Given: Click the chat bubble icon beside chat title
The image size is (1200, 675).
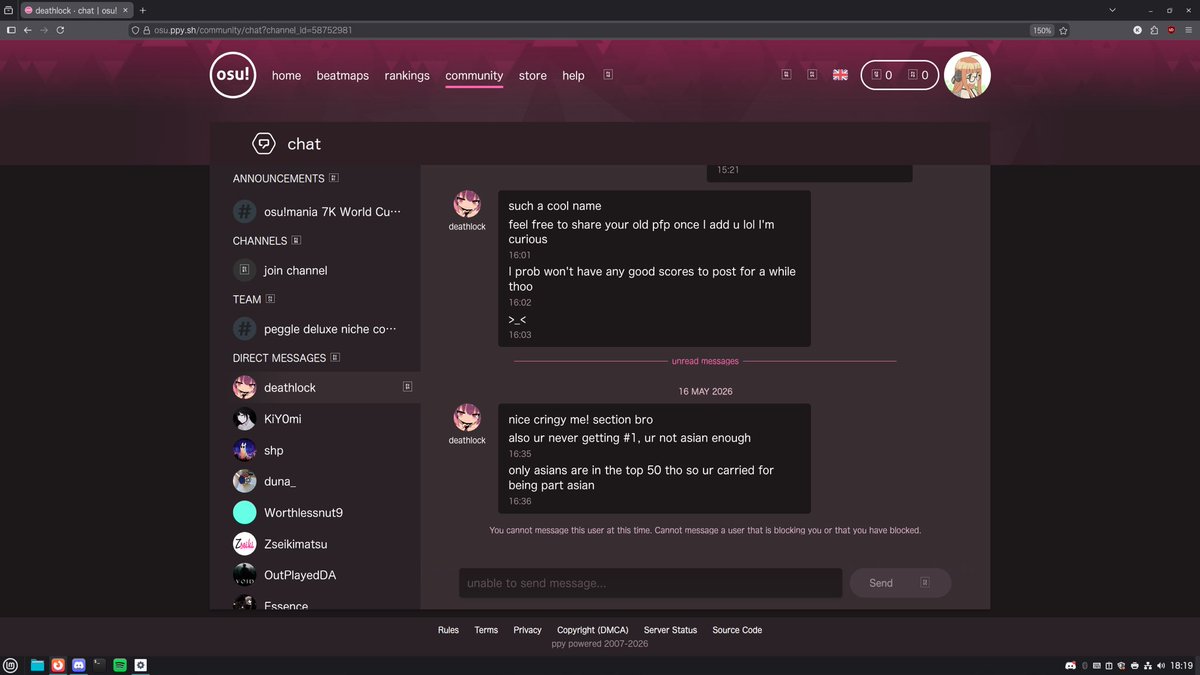Looking at the screenshot, I should click(x=264, y=144).
